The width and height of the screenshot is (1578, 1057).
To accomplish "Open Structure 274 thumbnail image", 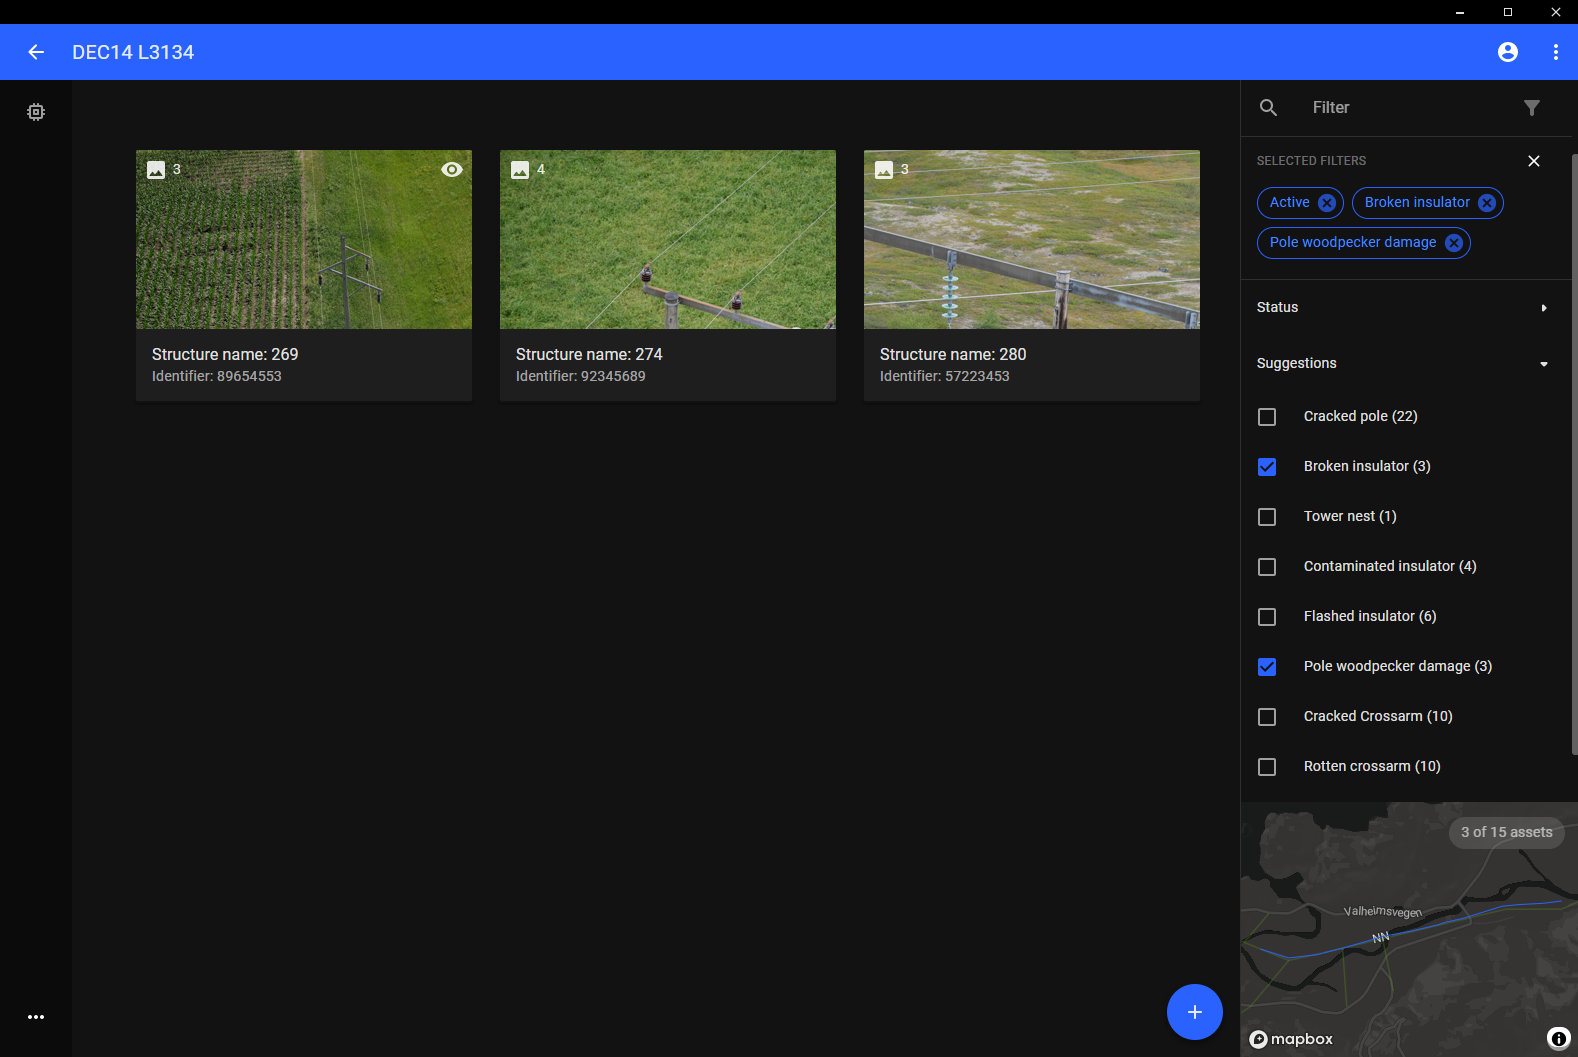I will pos(668,239).
